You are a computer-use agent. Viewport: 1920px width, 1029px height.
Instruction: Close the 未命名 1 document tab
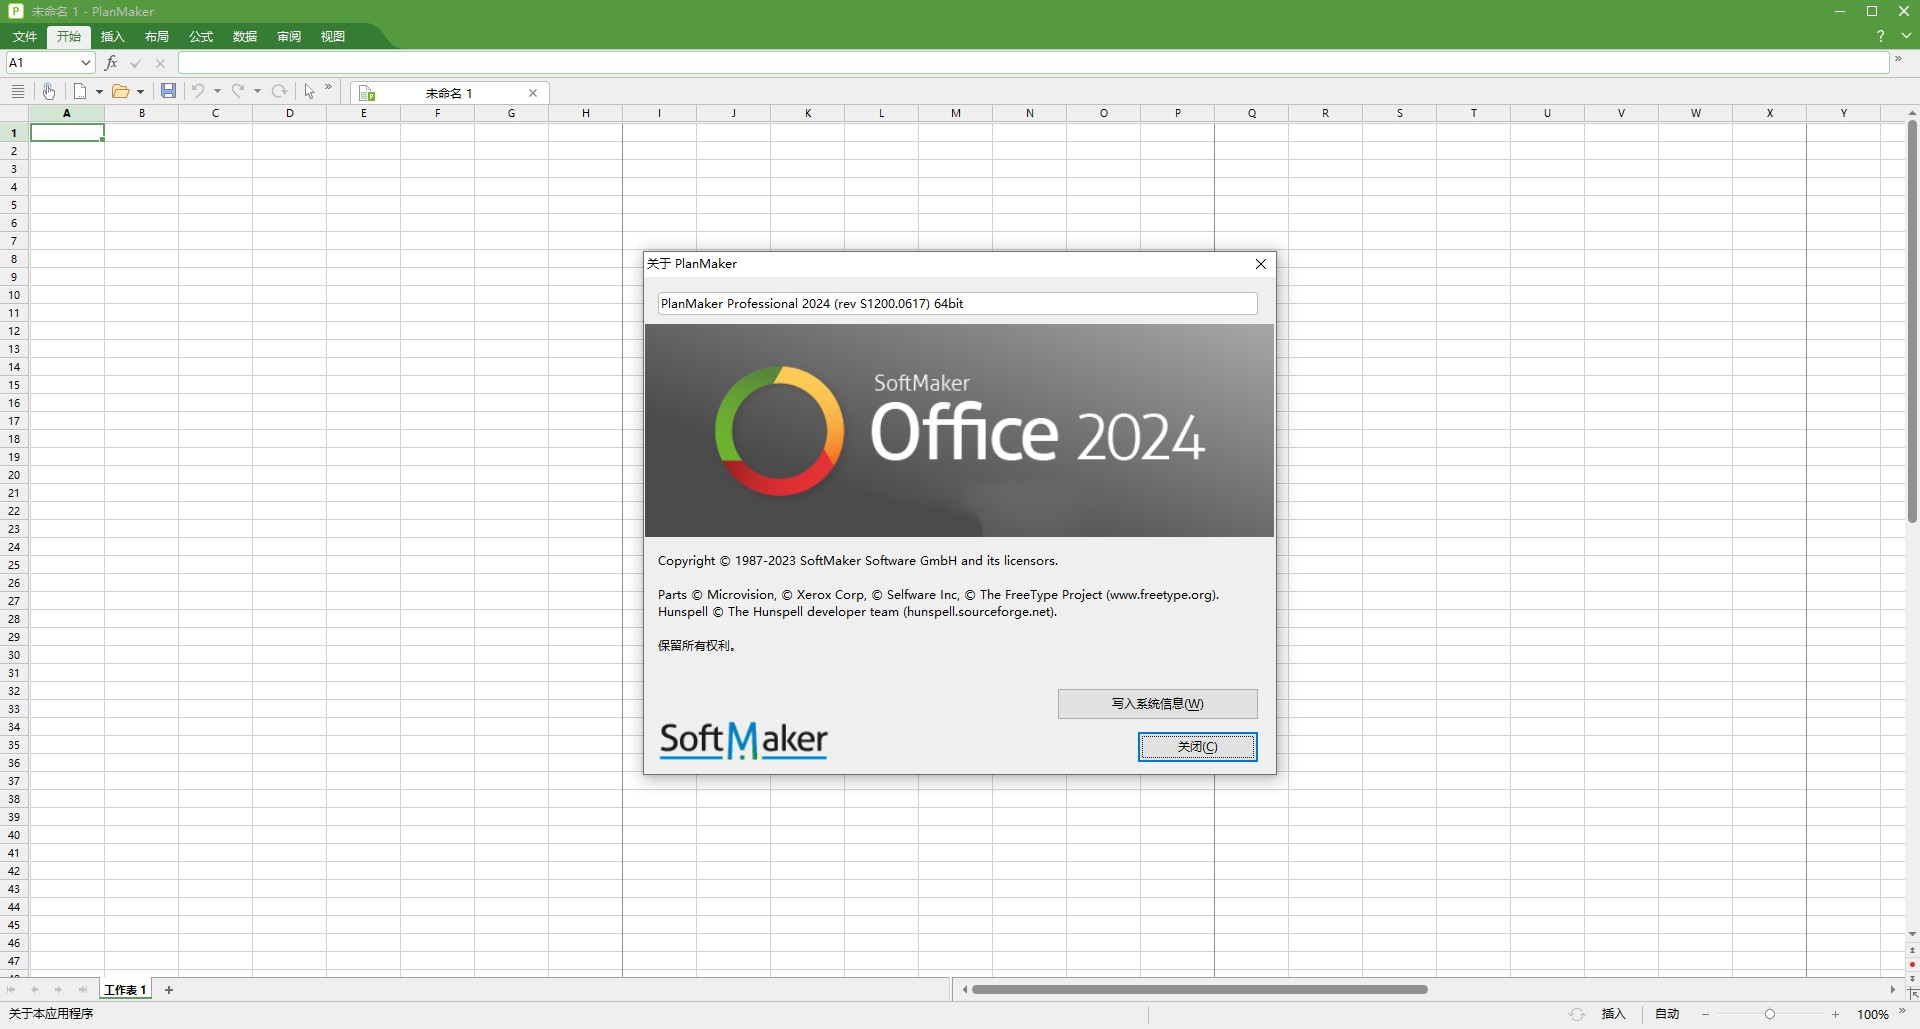[533, 93]
